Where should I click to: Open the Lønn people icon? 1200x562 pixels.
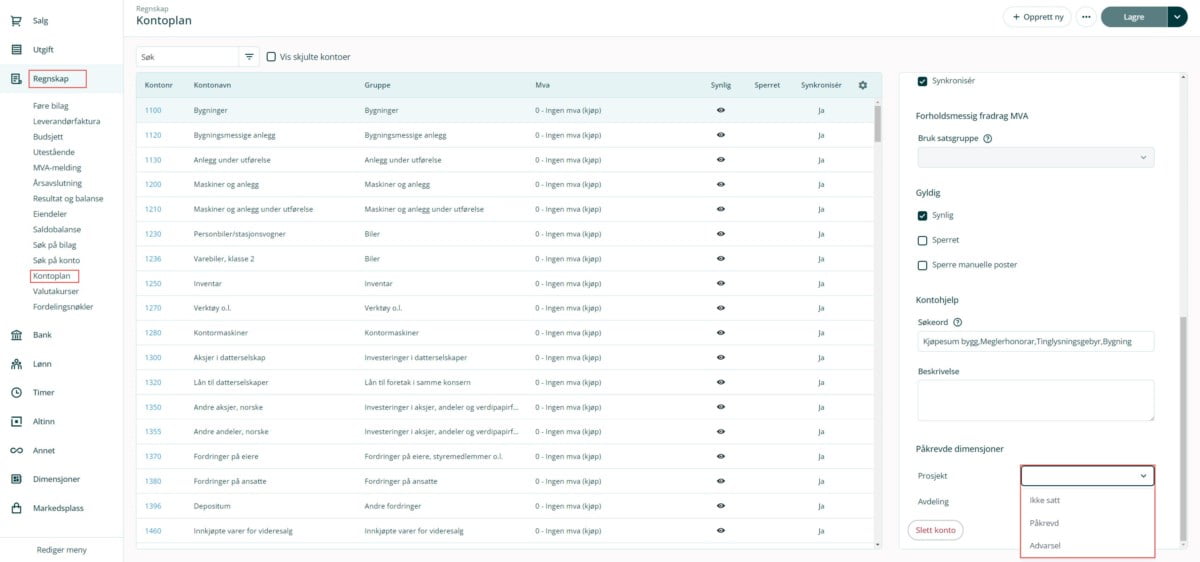17,364
